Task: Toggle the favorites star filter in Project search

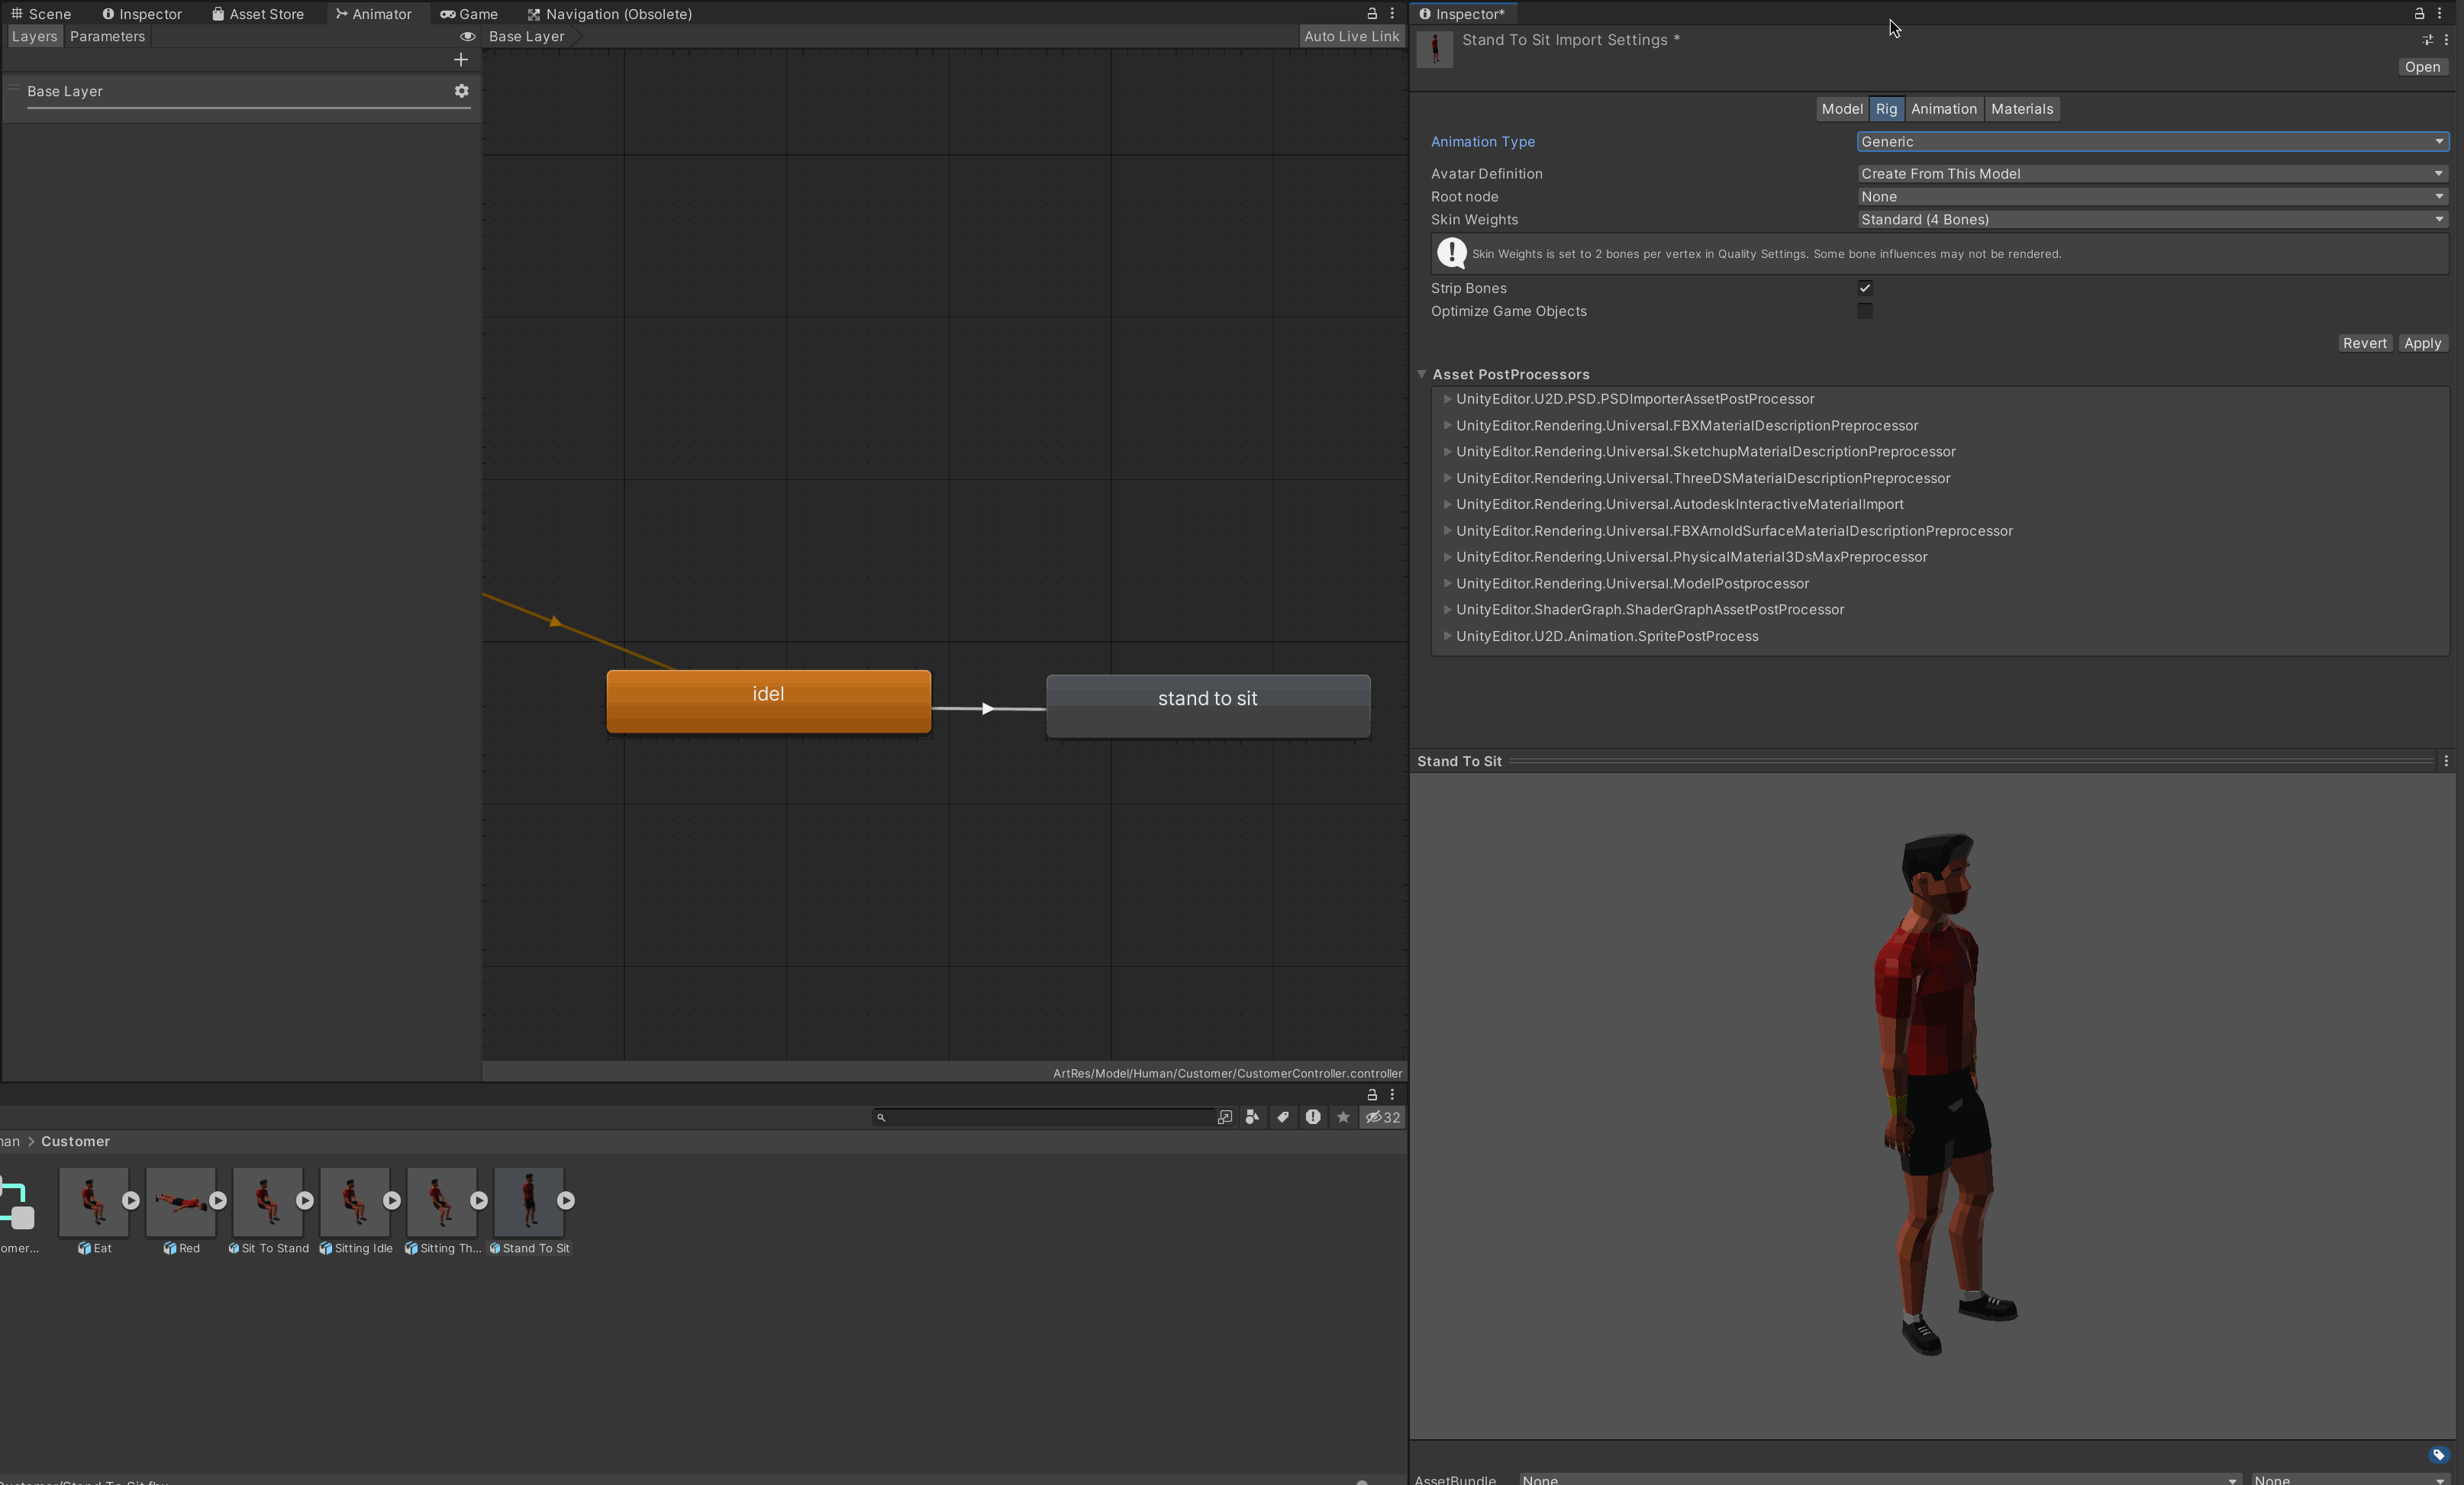Action: pyautogui.click(x=1343, y=1118)
